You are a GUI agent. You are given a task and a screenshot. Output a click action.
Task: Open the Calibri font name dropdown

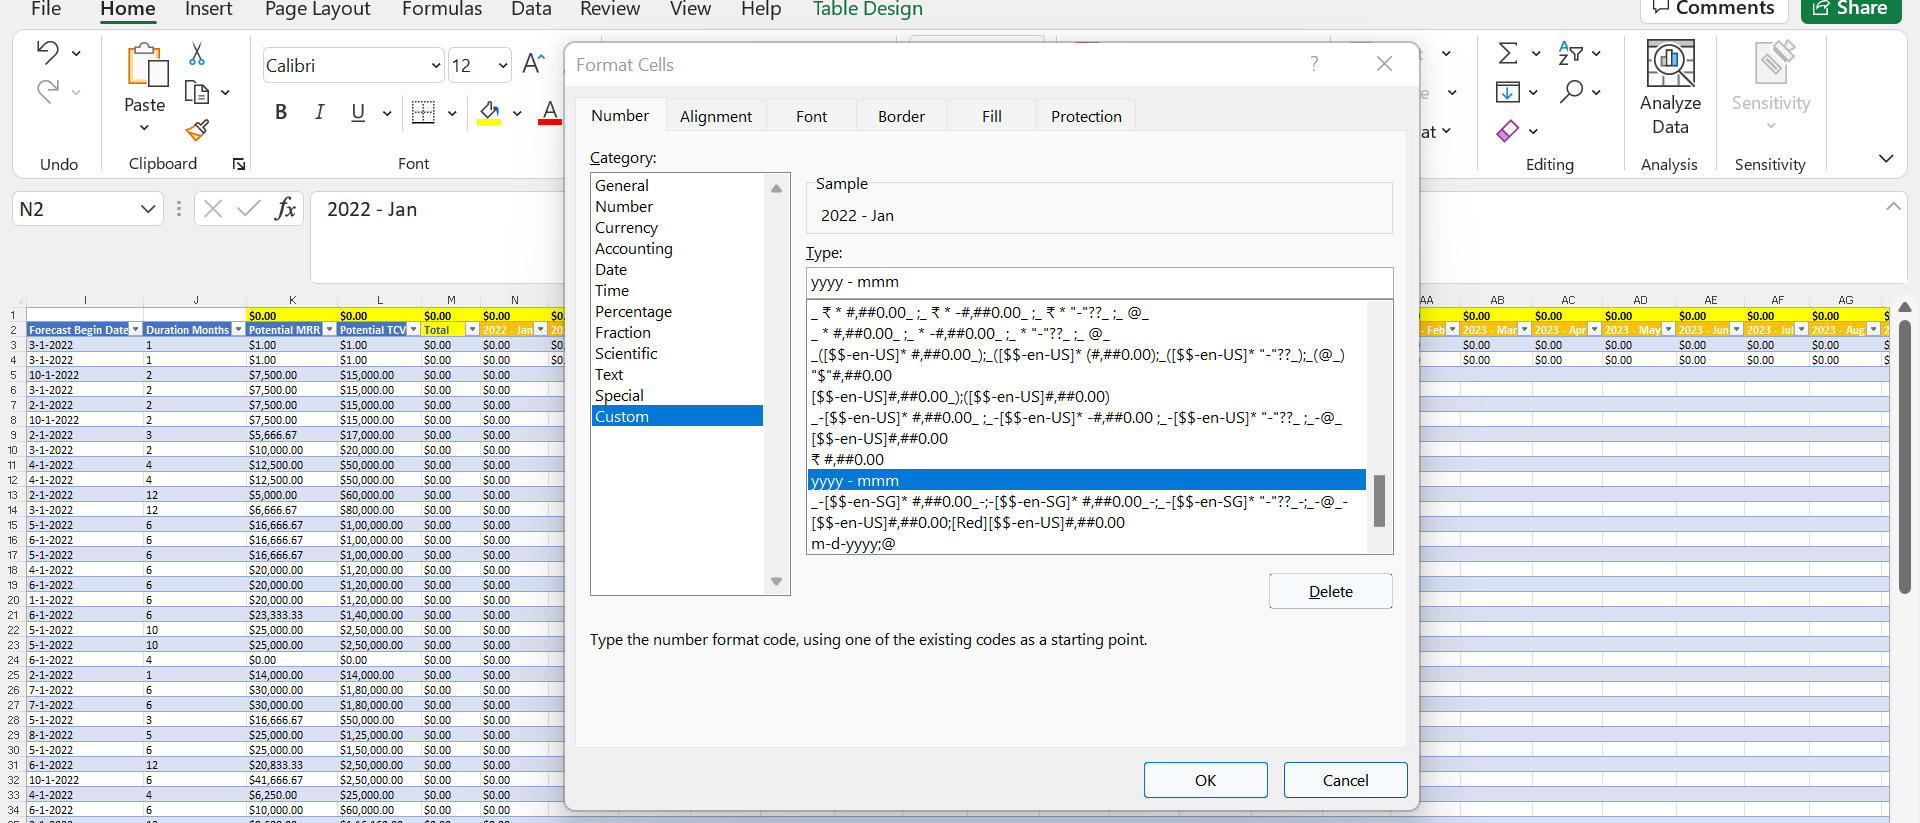[x=436, y=65]
